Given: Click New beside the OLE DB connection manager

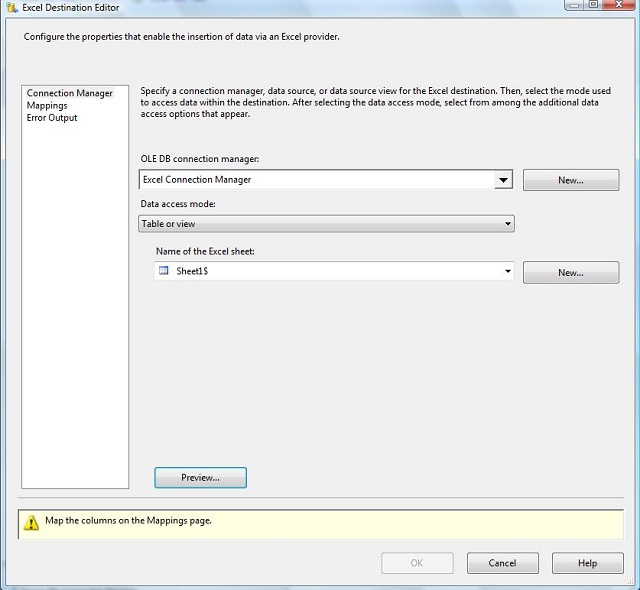Looking at the screenshot, I should click(x=570, y=180).
